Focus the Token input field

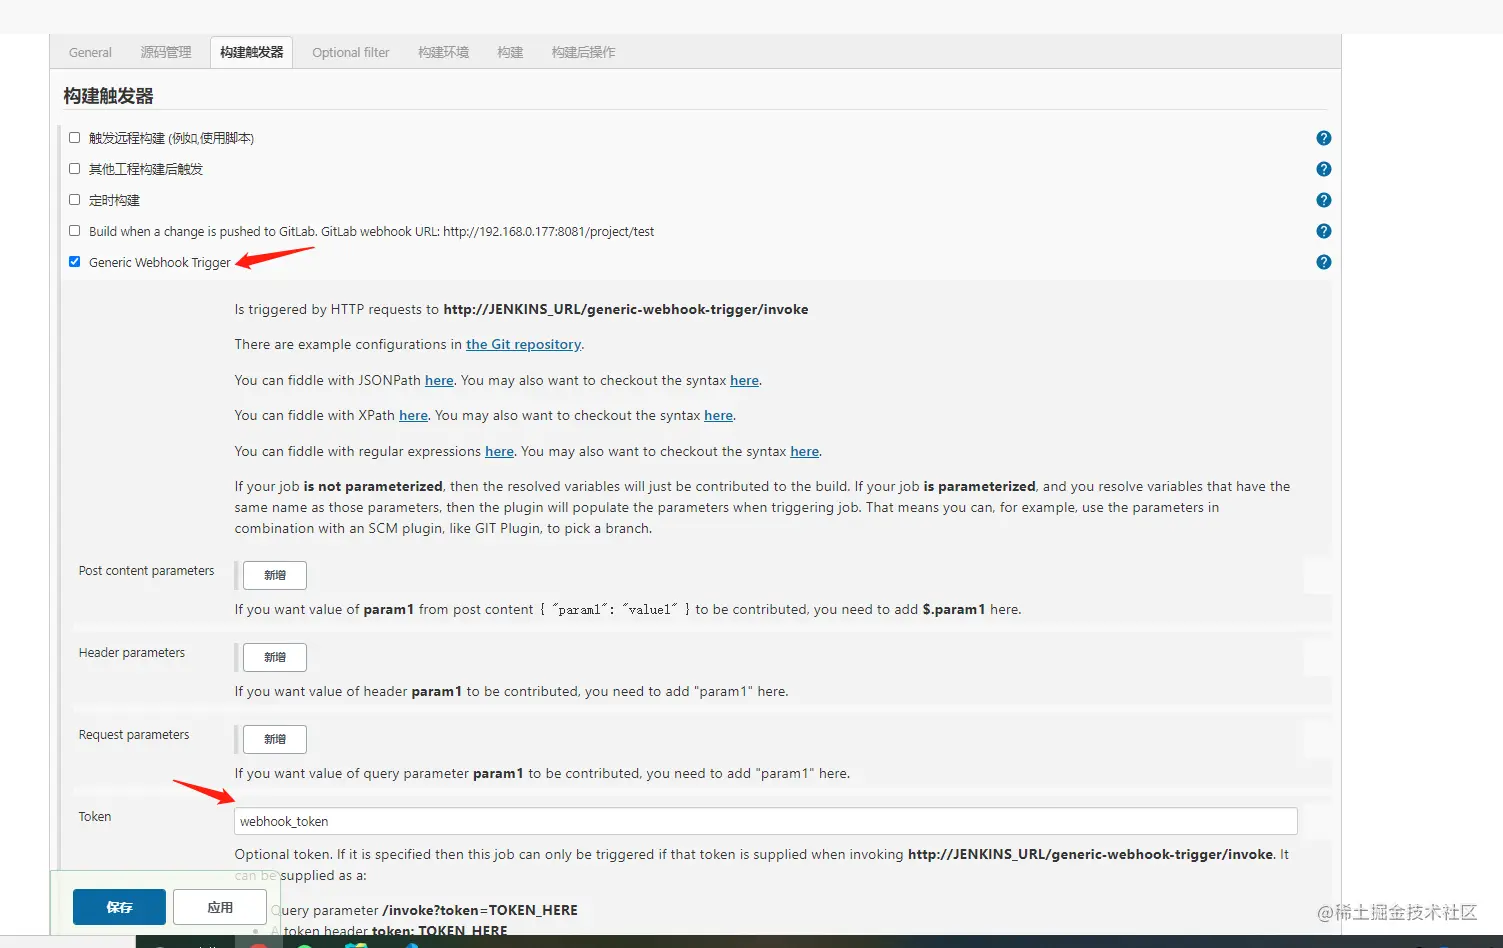pyautogui.click(x=765, y=821)
